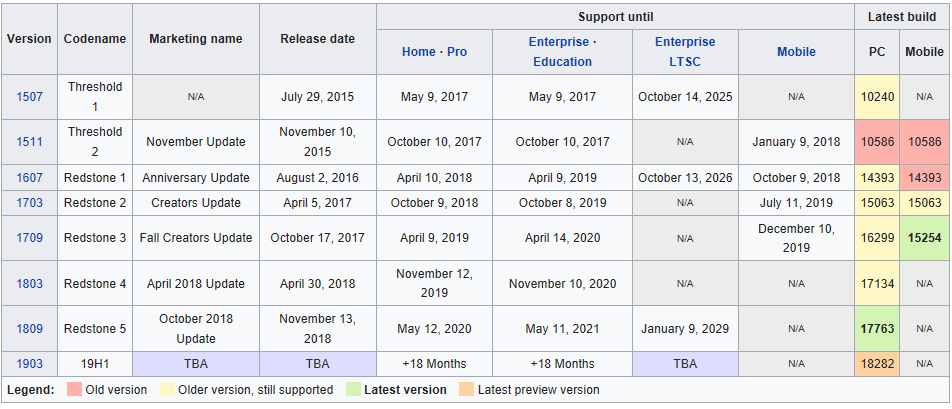Click the 1803 version link
The width and height of the screenshot is (952, 409).
tap(29, 284)
